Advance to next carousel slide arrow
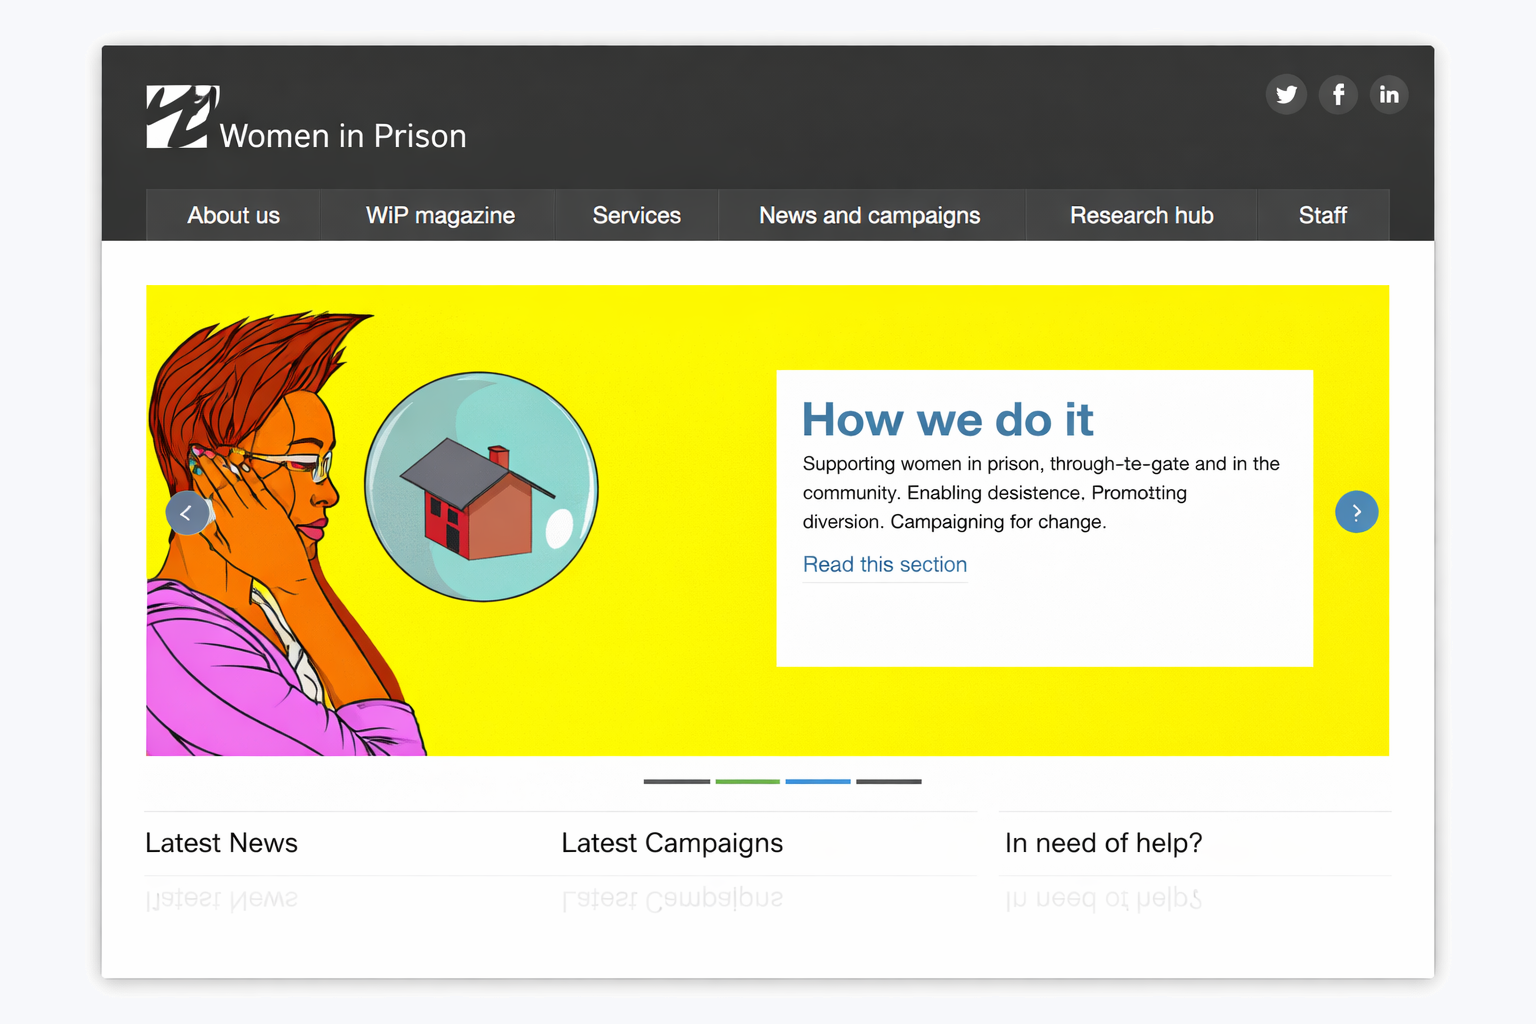Viewport: 1536px width, 1024px height. coord(1357,512)
